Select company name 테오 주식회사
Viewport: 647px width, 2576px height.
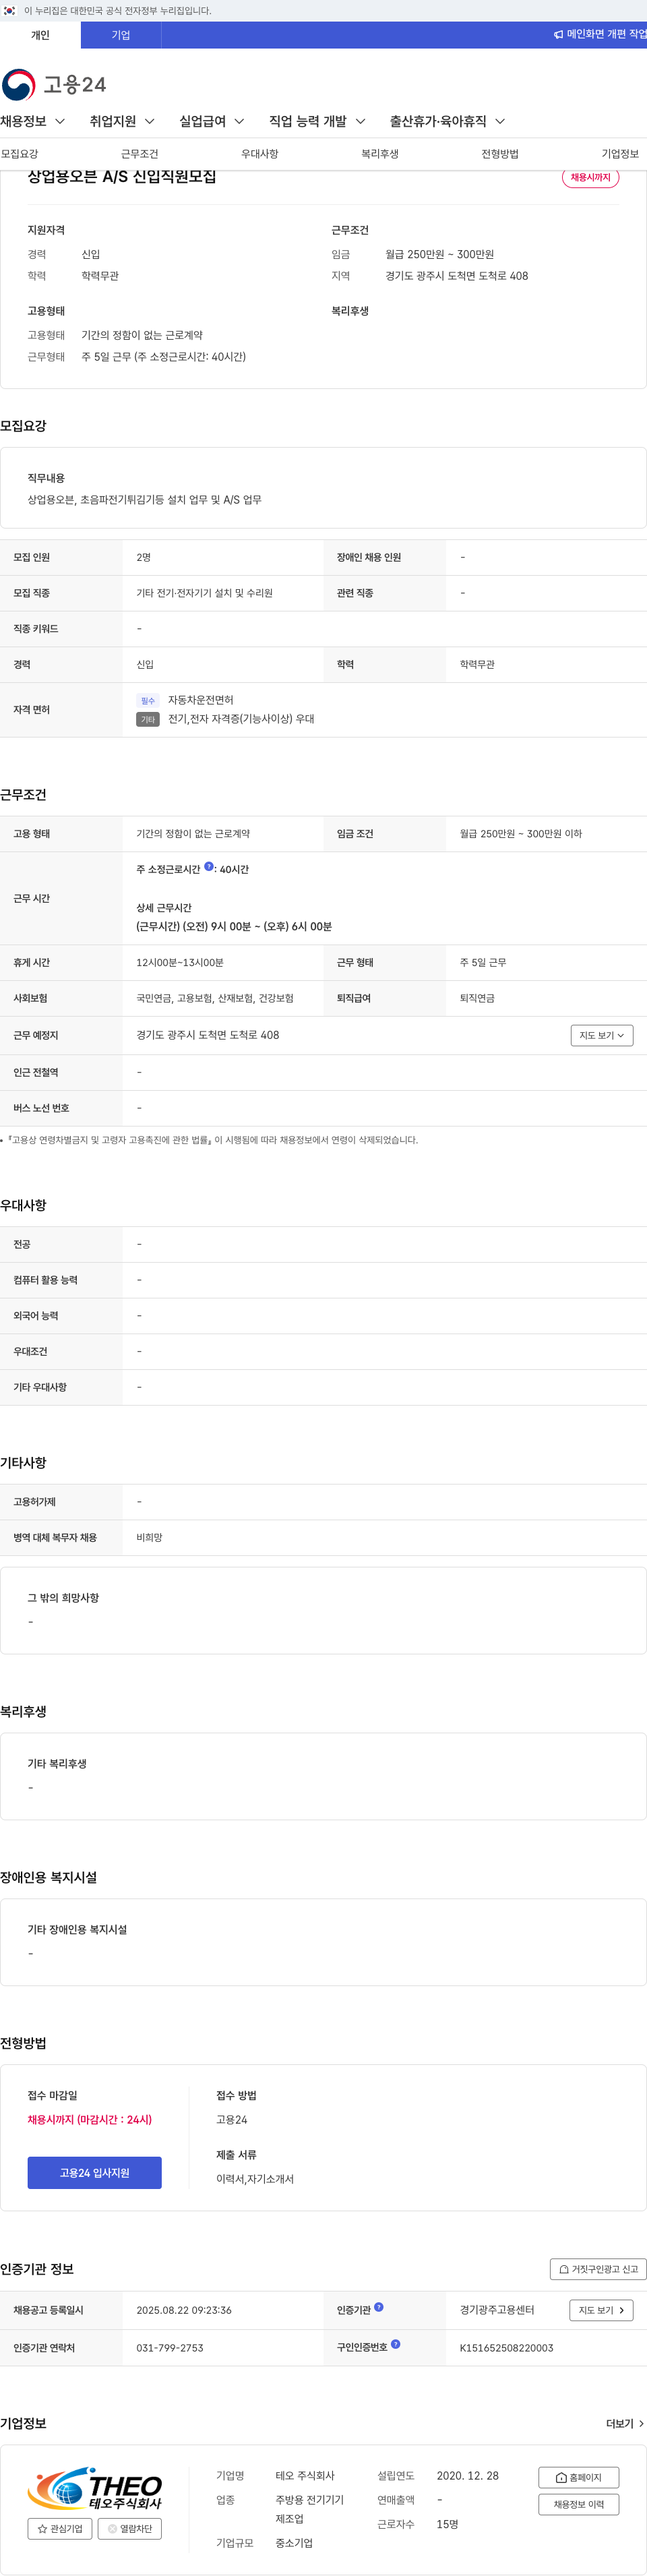(305, 2475)
